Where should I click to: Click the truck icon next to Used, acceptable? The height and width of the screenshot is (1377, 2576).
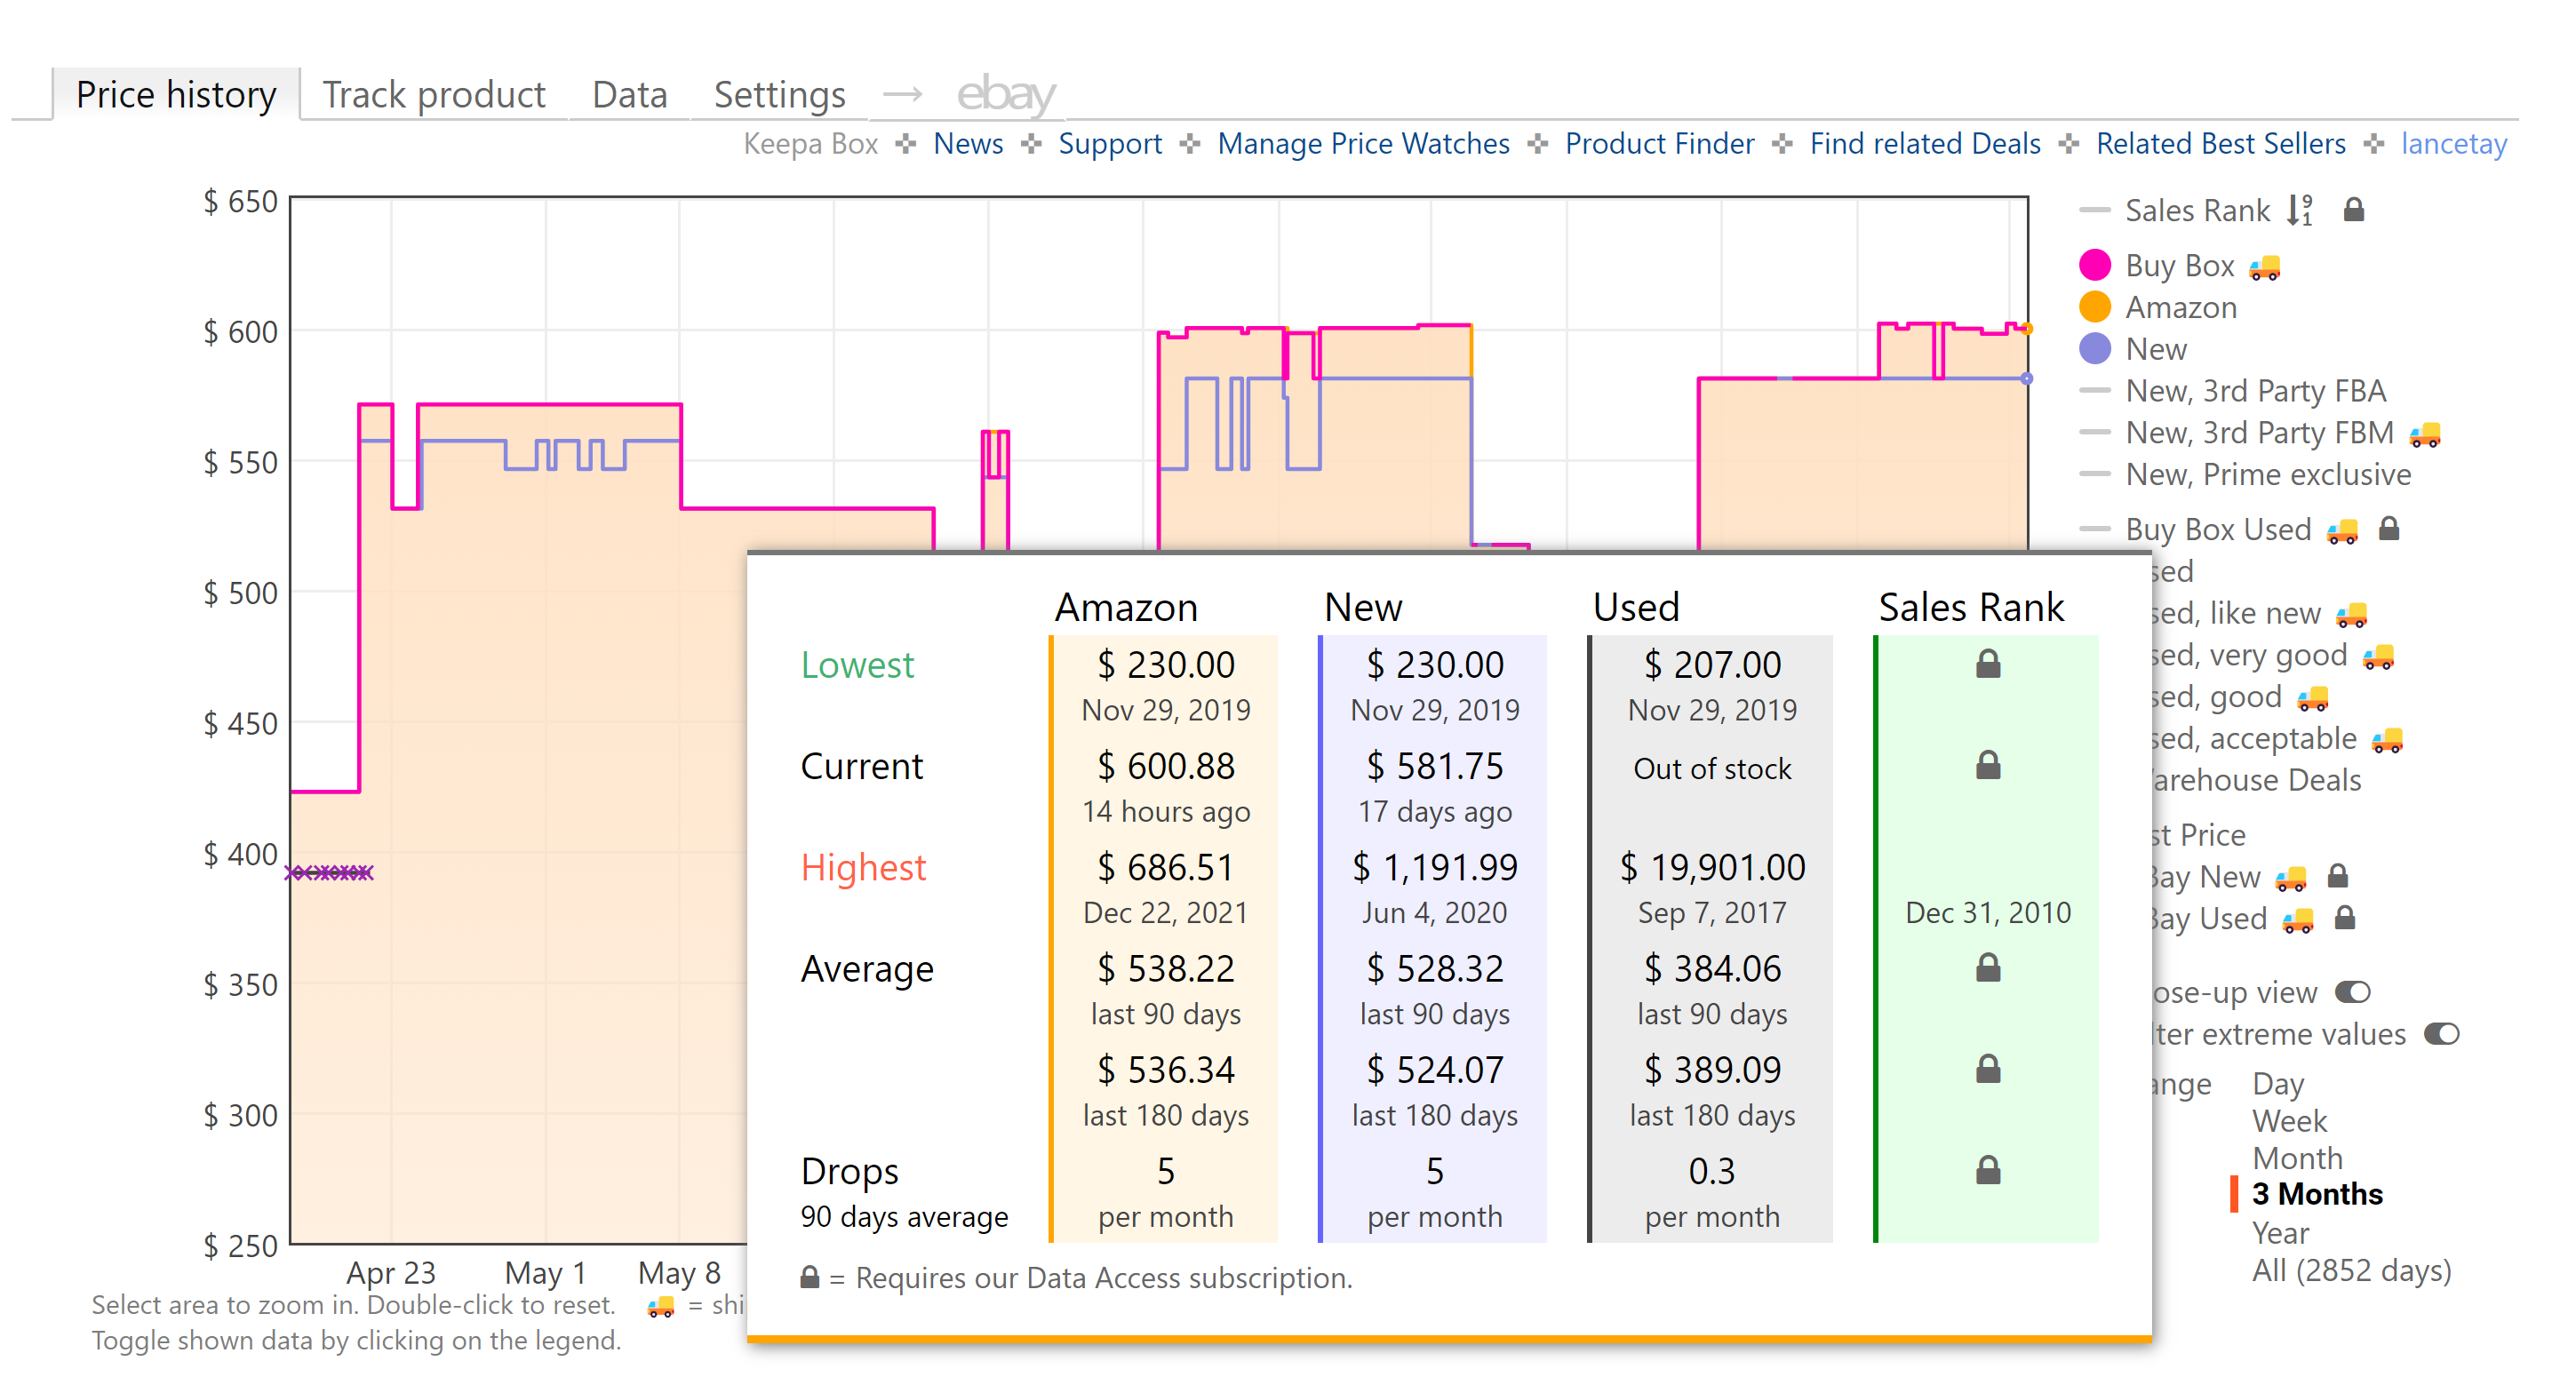(x=2386, y=741)
